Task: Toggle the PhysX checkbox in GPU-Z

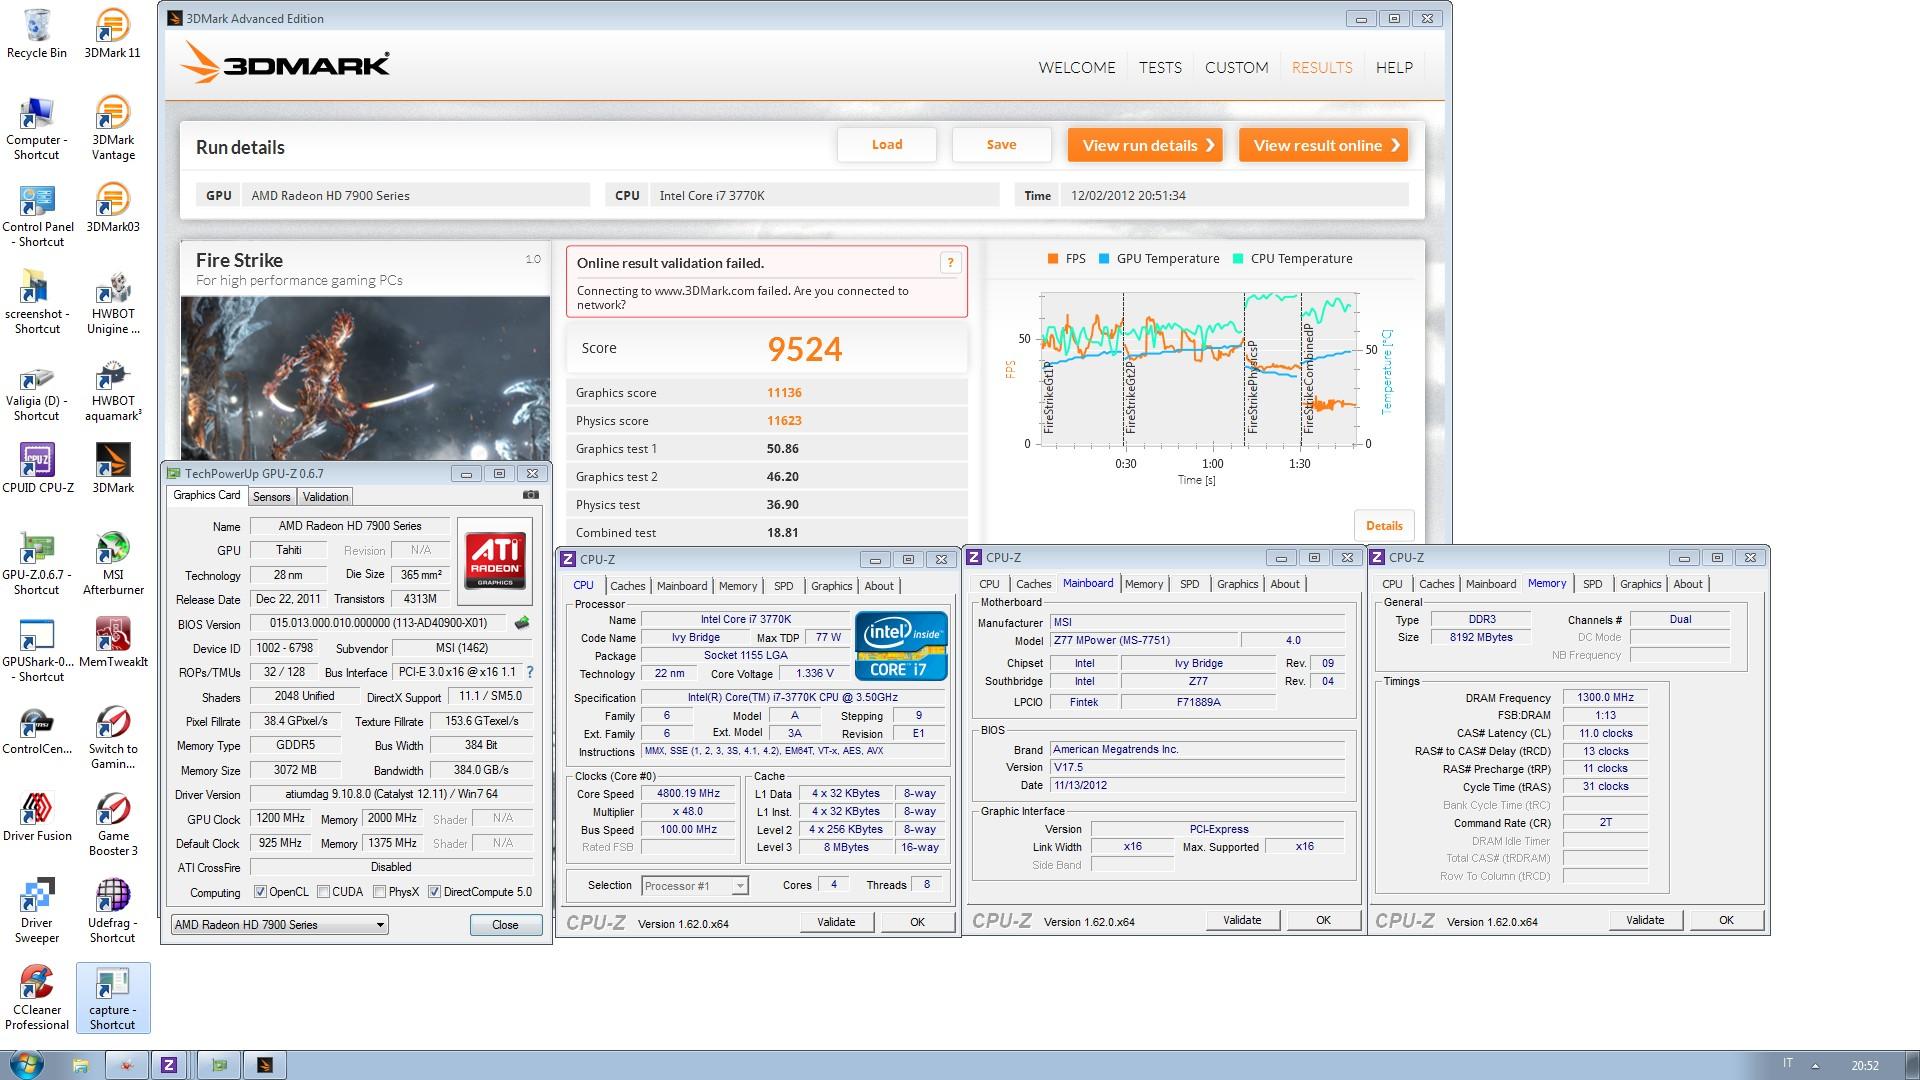Action: (379, 892)
